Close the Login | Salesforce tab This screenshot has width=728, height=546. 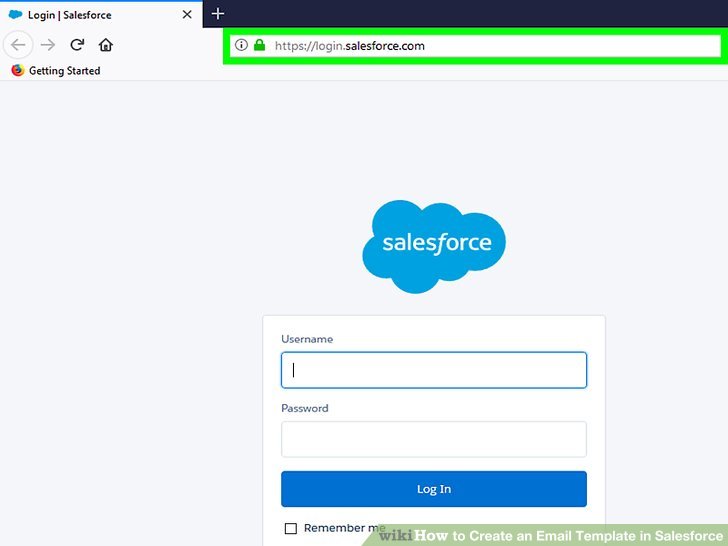187,15
